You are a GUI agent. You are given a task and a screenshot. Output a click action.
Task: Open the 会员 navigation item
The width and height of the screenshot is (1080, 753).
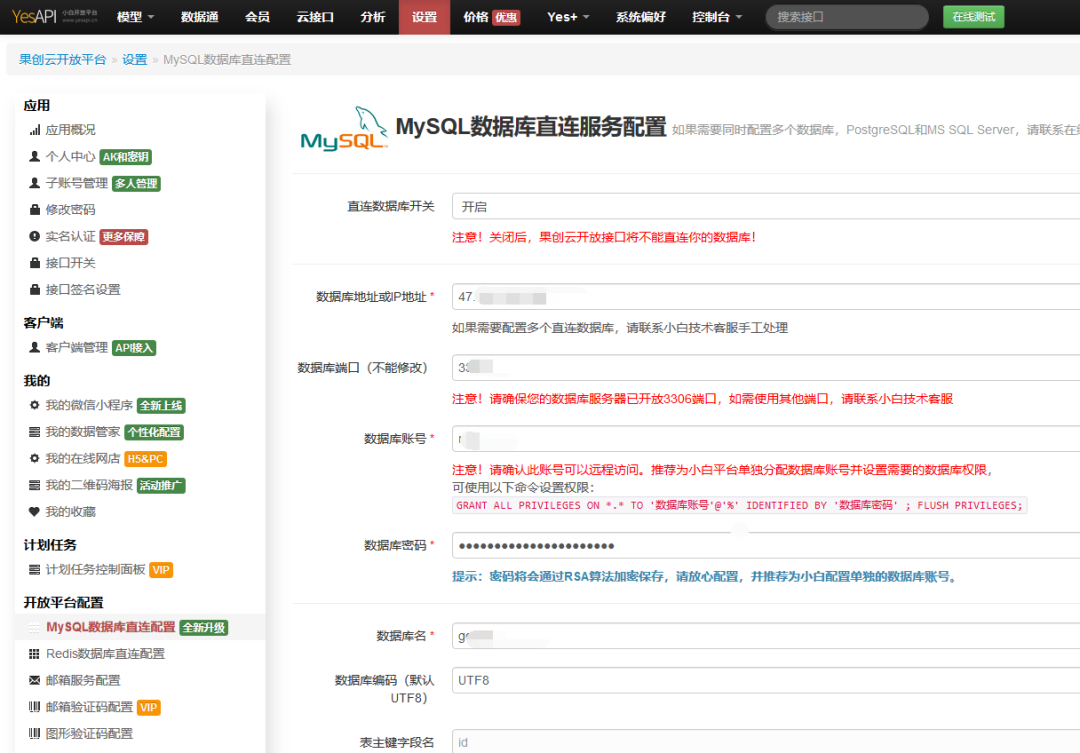coord(258,17)
